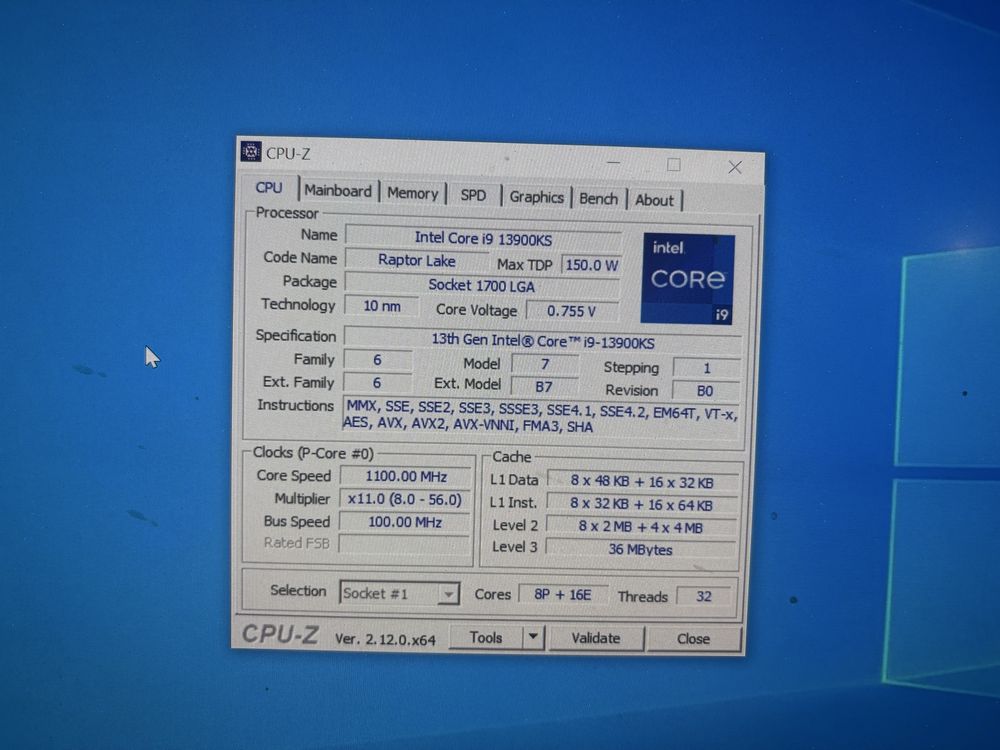This screenshot has height=750, width=1000.
Task: Expand the Tools button dropdown arrow
Action: click(533, 637)
